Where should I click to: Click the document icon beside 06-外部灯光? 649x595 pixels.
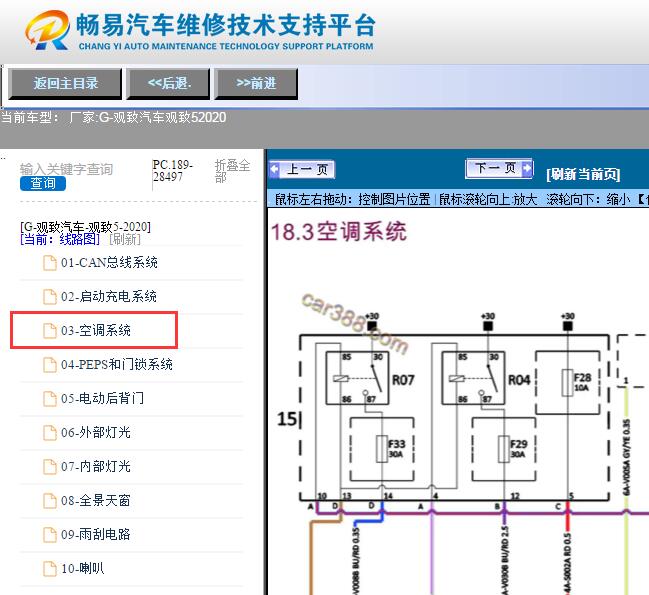(x=50, y=433)
